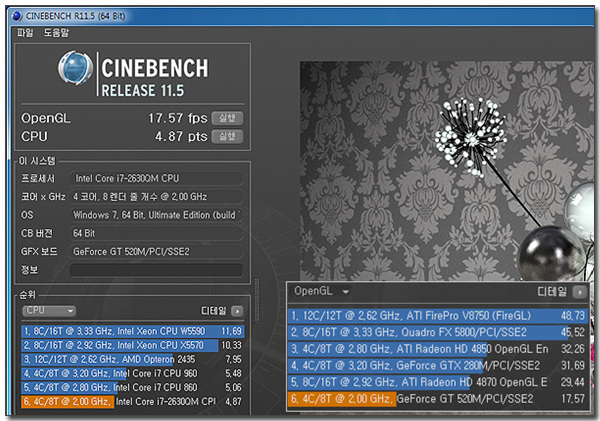Select the CB 버전 64 Bit field

tap(156, 233)
